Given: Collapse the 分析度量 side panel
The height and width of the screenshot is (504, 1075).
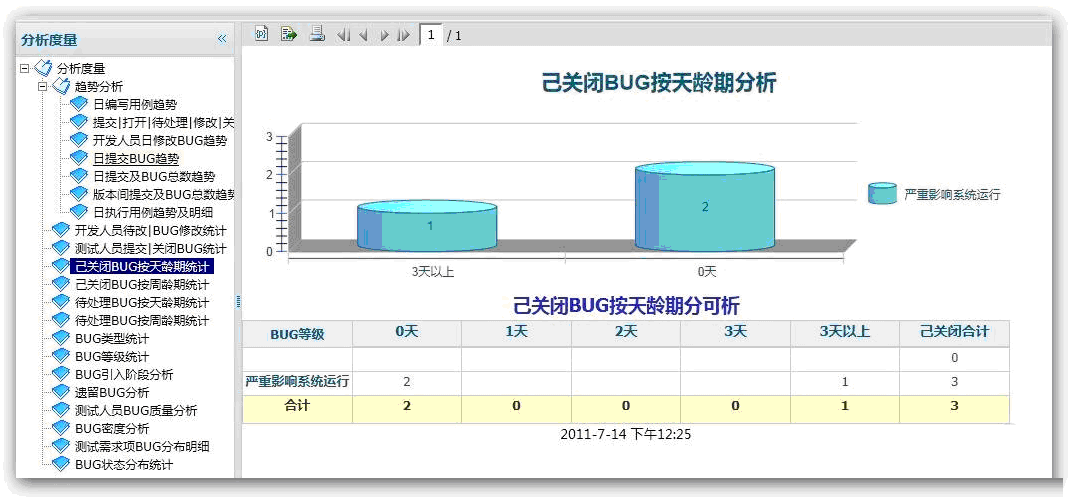Looking at the screenshot, I should point(222,39).
